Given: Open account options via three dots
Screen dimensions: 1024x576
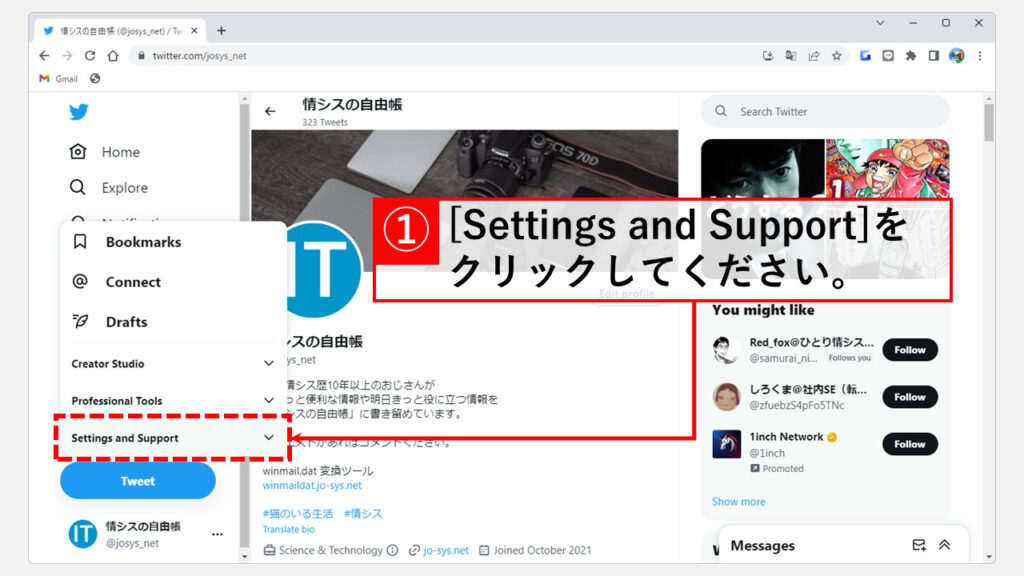Looking at the screenshot, I should point(217,535).
